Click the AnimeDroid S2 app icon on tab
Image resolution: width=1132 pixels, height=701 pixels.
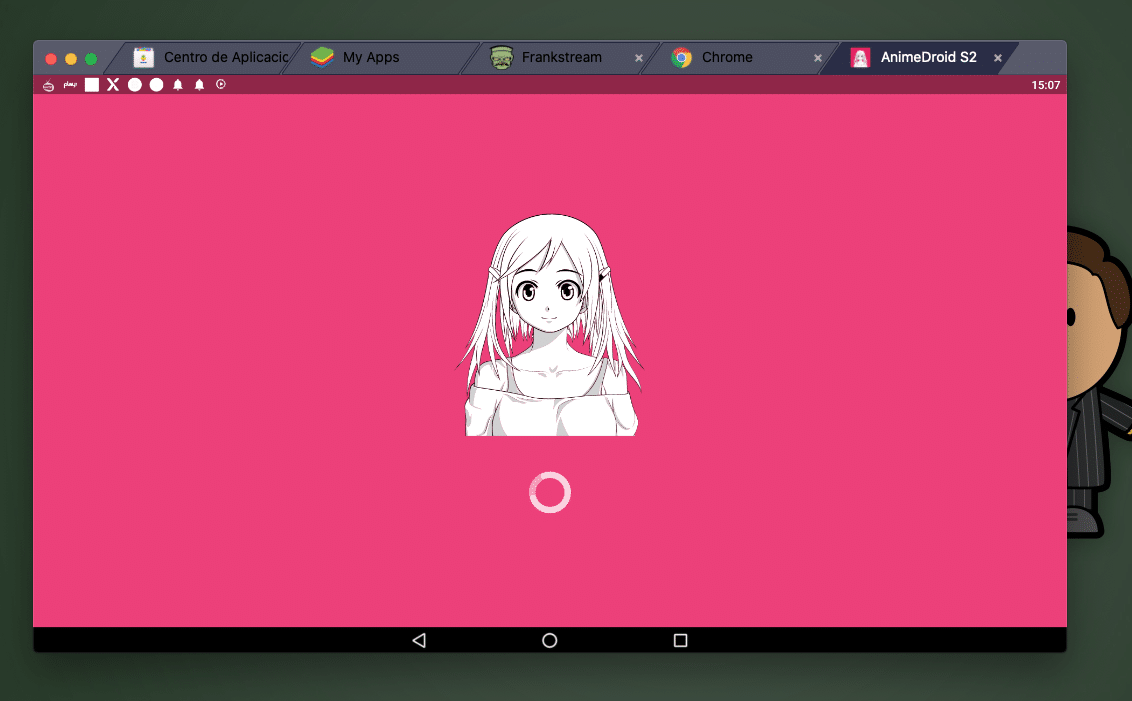tap(859, 57)
